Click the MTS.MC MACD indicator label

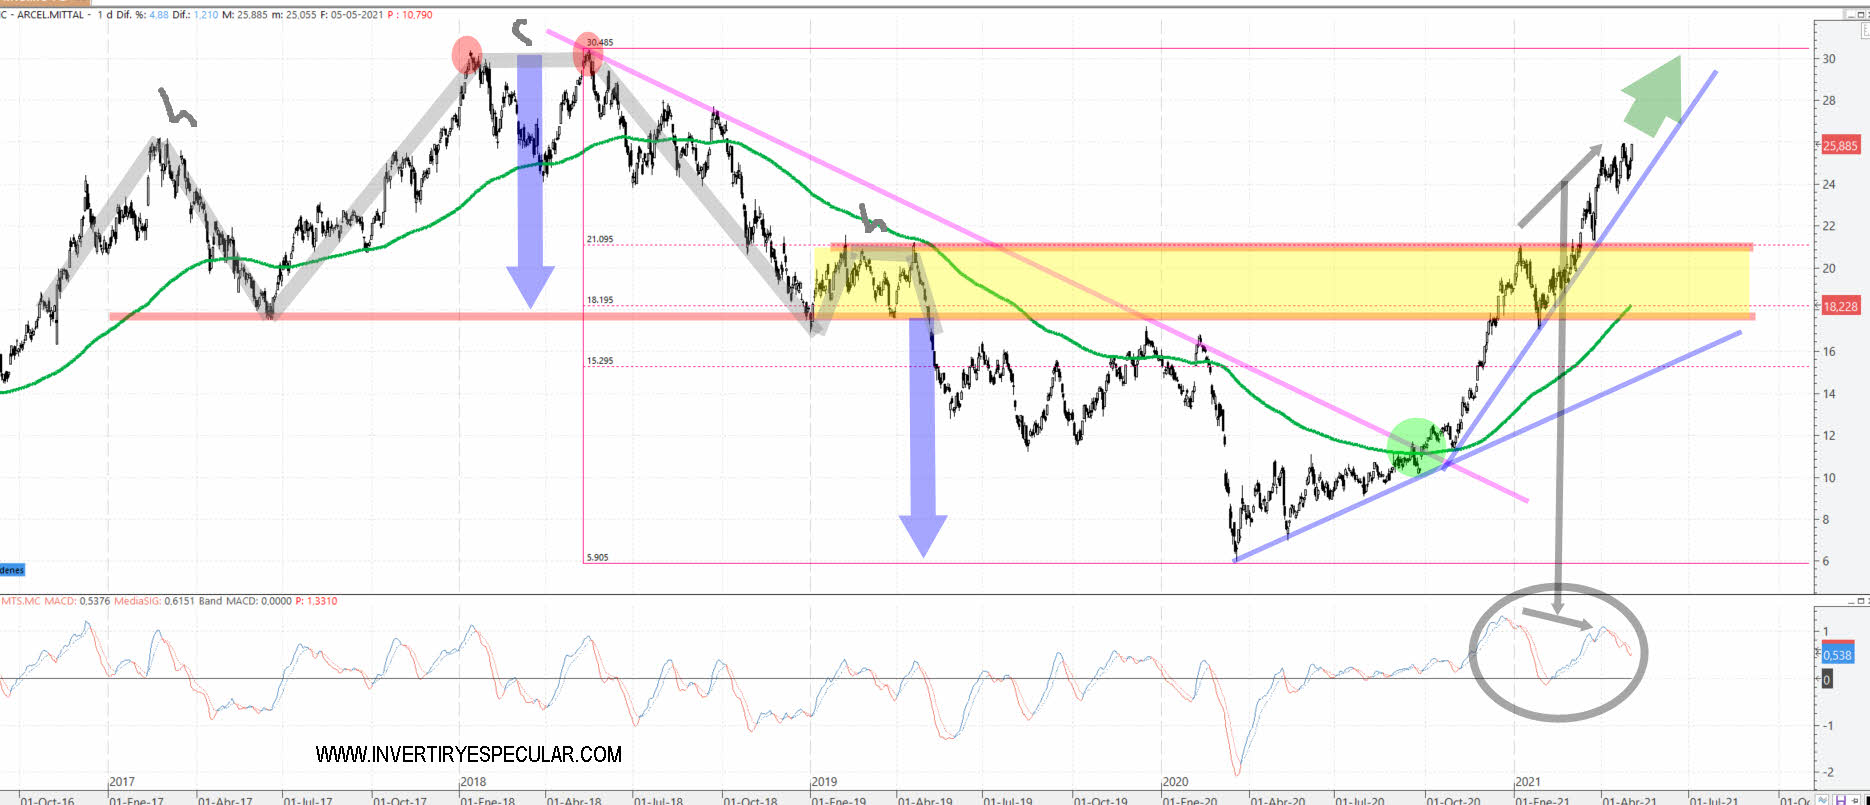pyautogui.click(x=38, y=601)
